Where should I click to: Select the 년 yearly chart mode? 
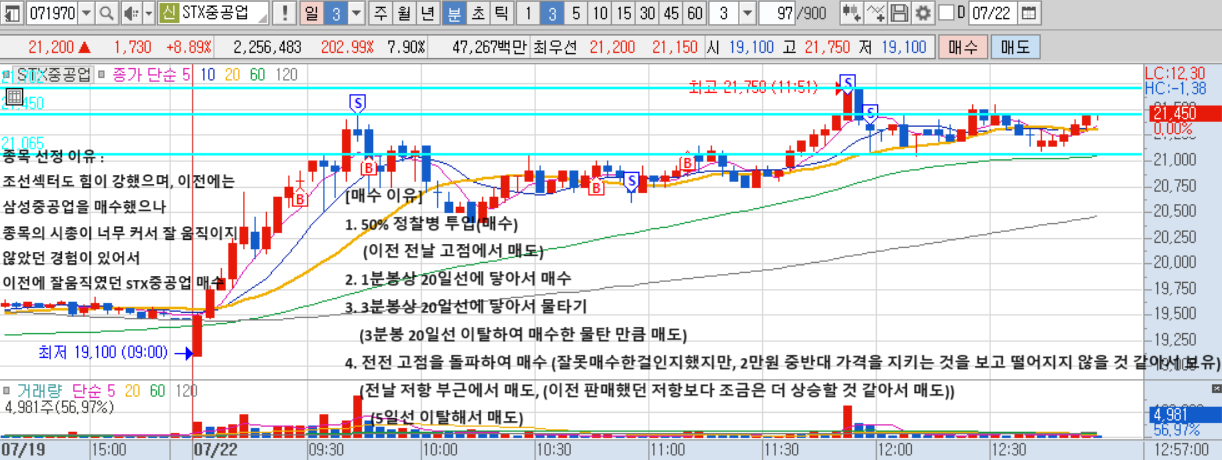(x=427, y=14)
